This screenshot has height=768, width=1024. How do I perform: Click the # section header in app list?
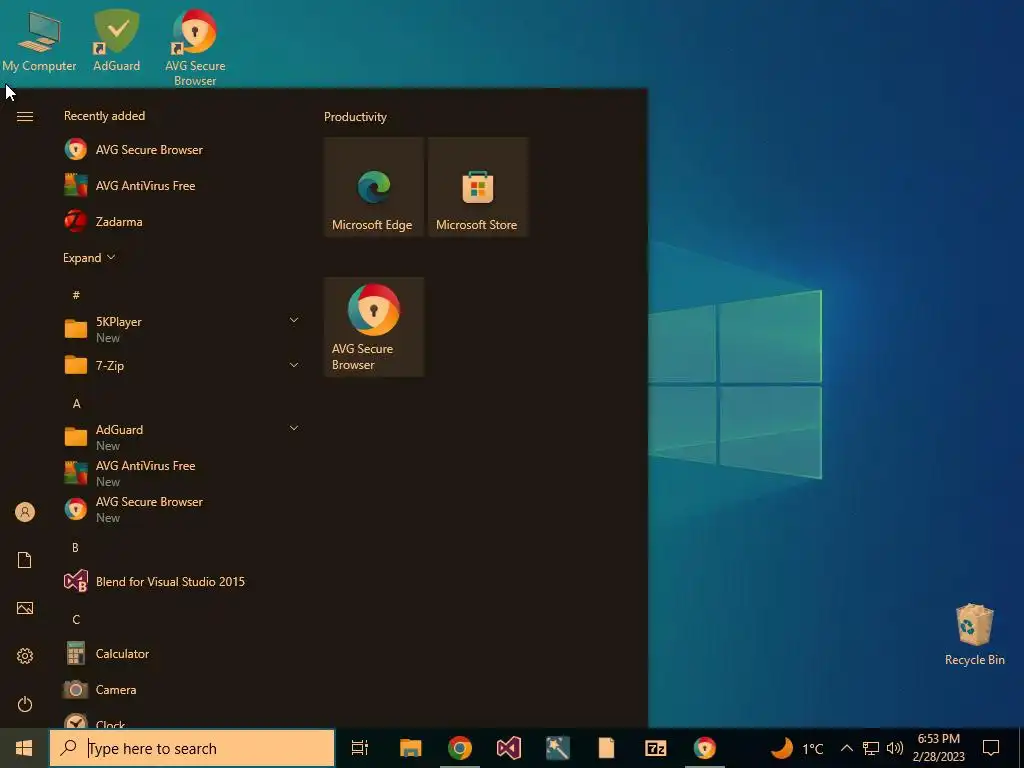[76, 295]
